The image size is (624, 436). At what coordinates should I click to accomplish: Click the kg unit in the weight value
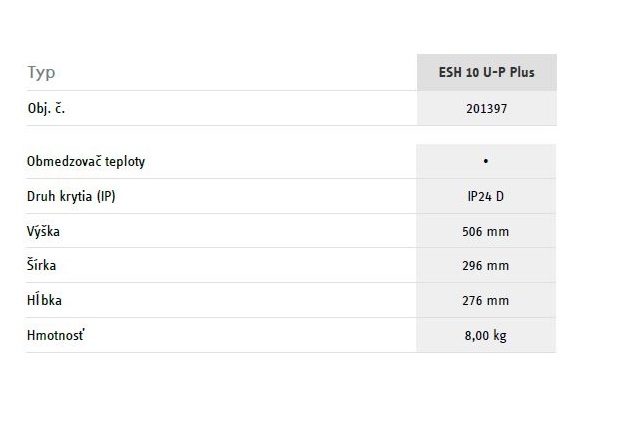pyautogui.click(x=500, y=336)
